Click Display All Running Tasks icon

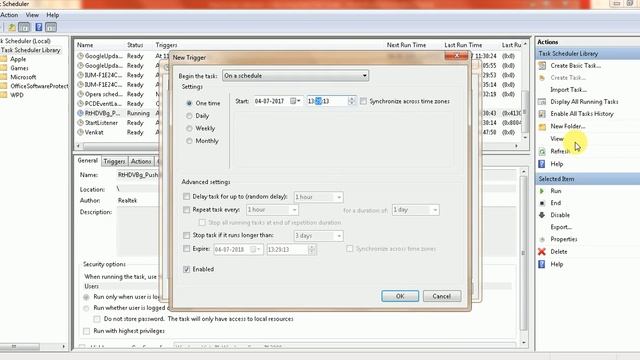[542, 102]
